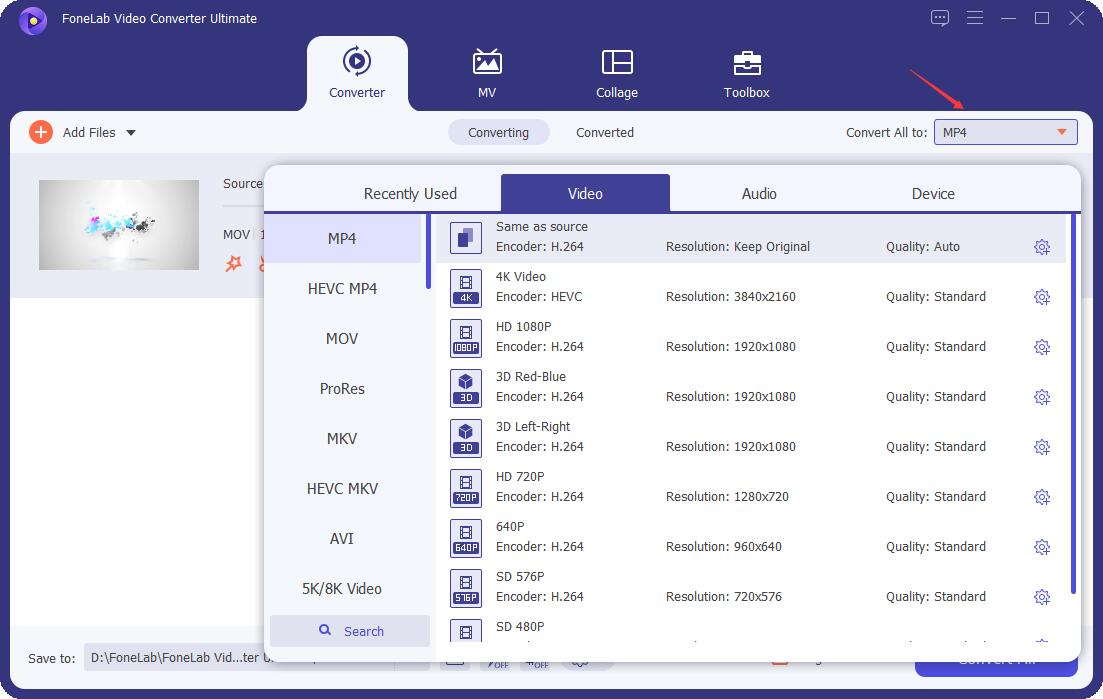The height and width of the screenshot is (699, 1103).
Task: Click the source video thumbnail
Action: tap(119, 225)
